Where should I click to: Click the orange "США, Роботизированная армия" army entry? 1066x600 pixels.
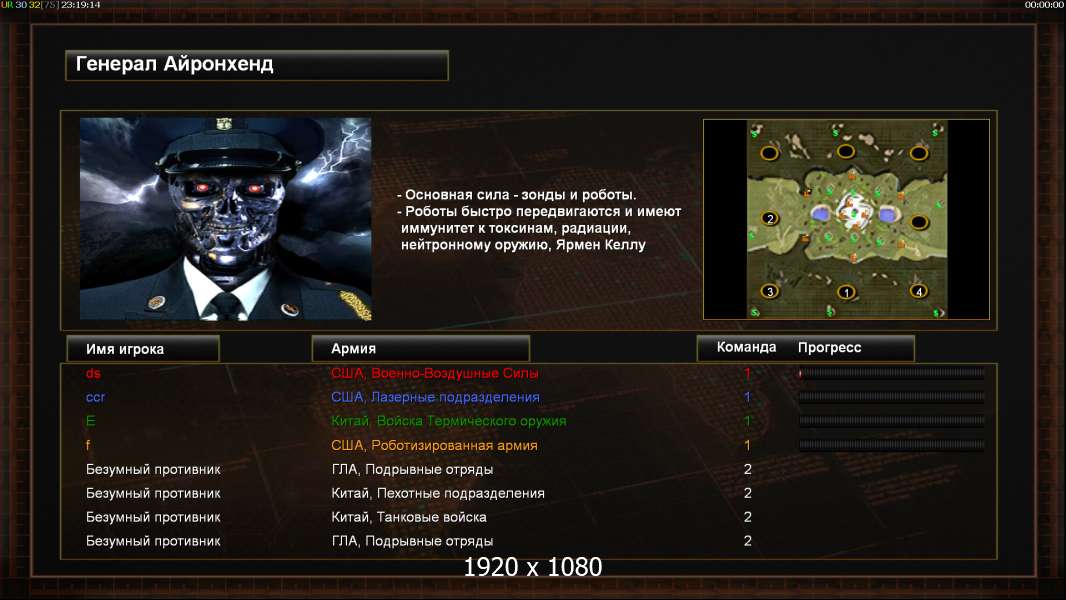click(x=434, y=445)
